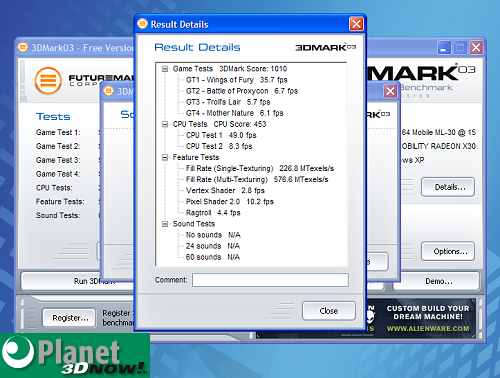
Task: Click the Close button in Result Details
Action: [329, 311]
